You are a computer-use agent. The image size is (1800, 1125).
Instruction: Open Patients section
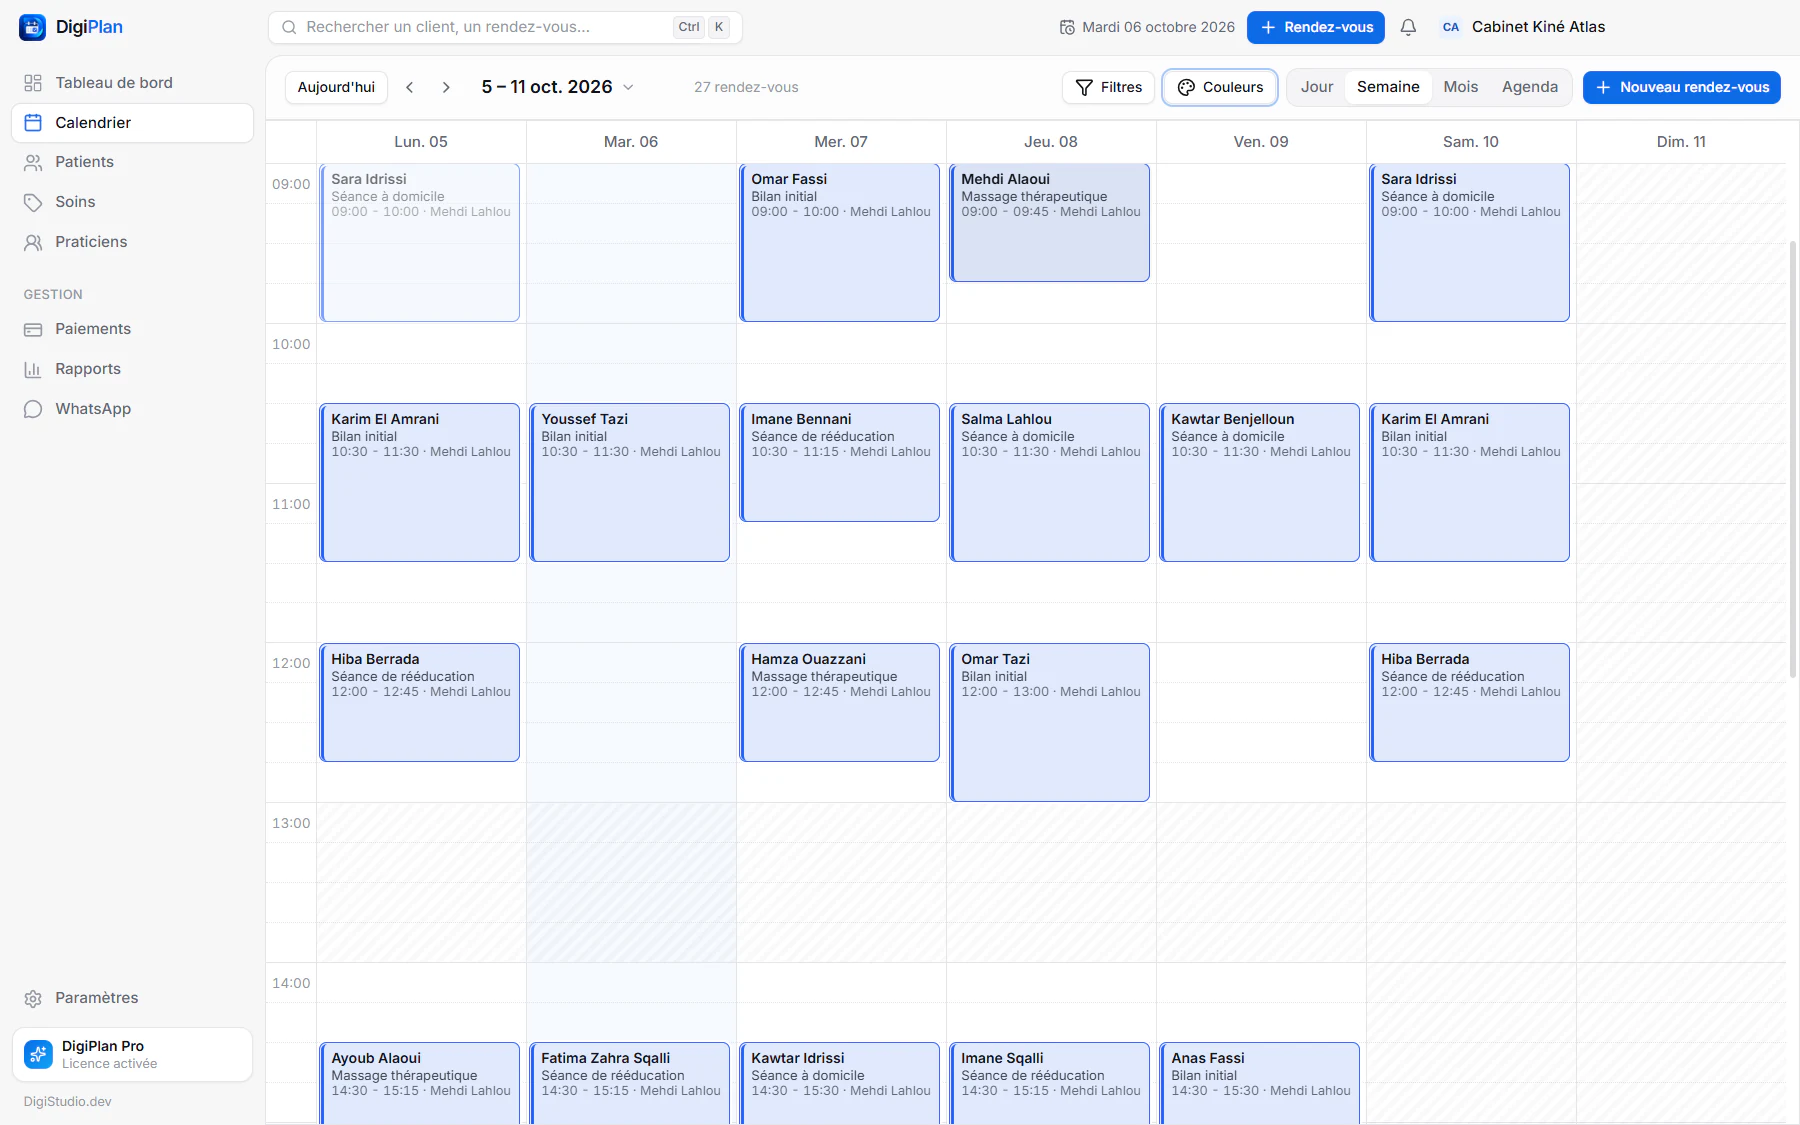132,162
